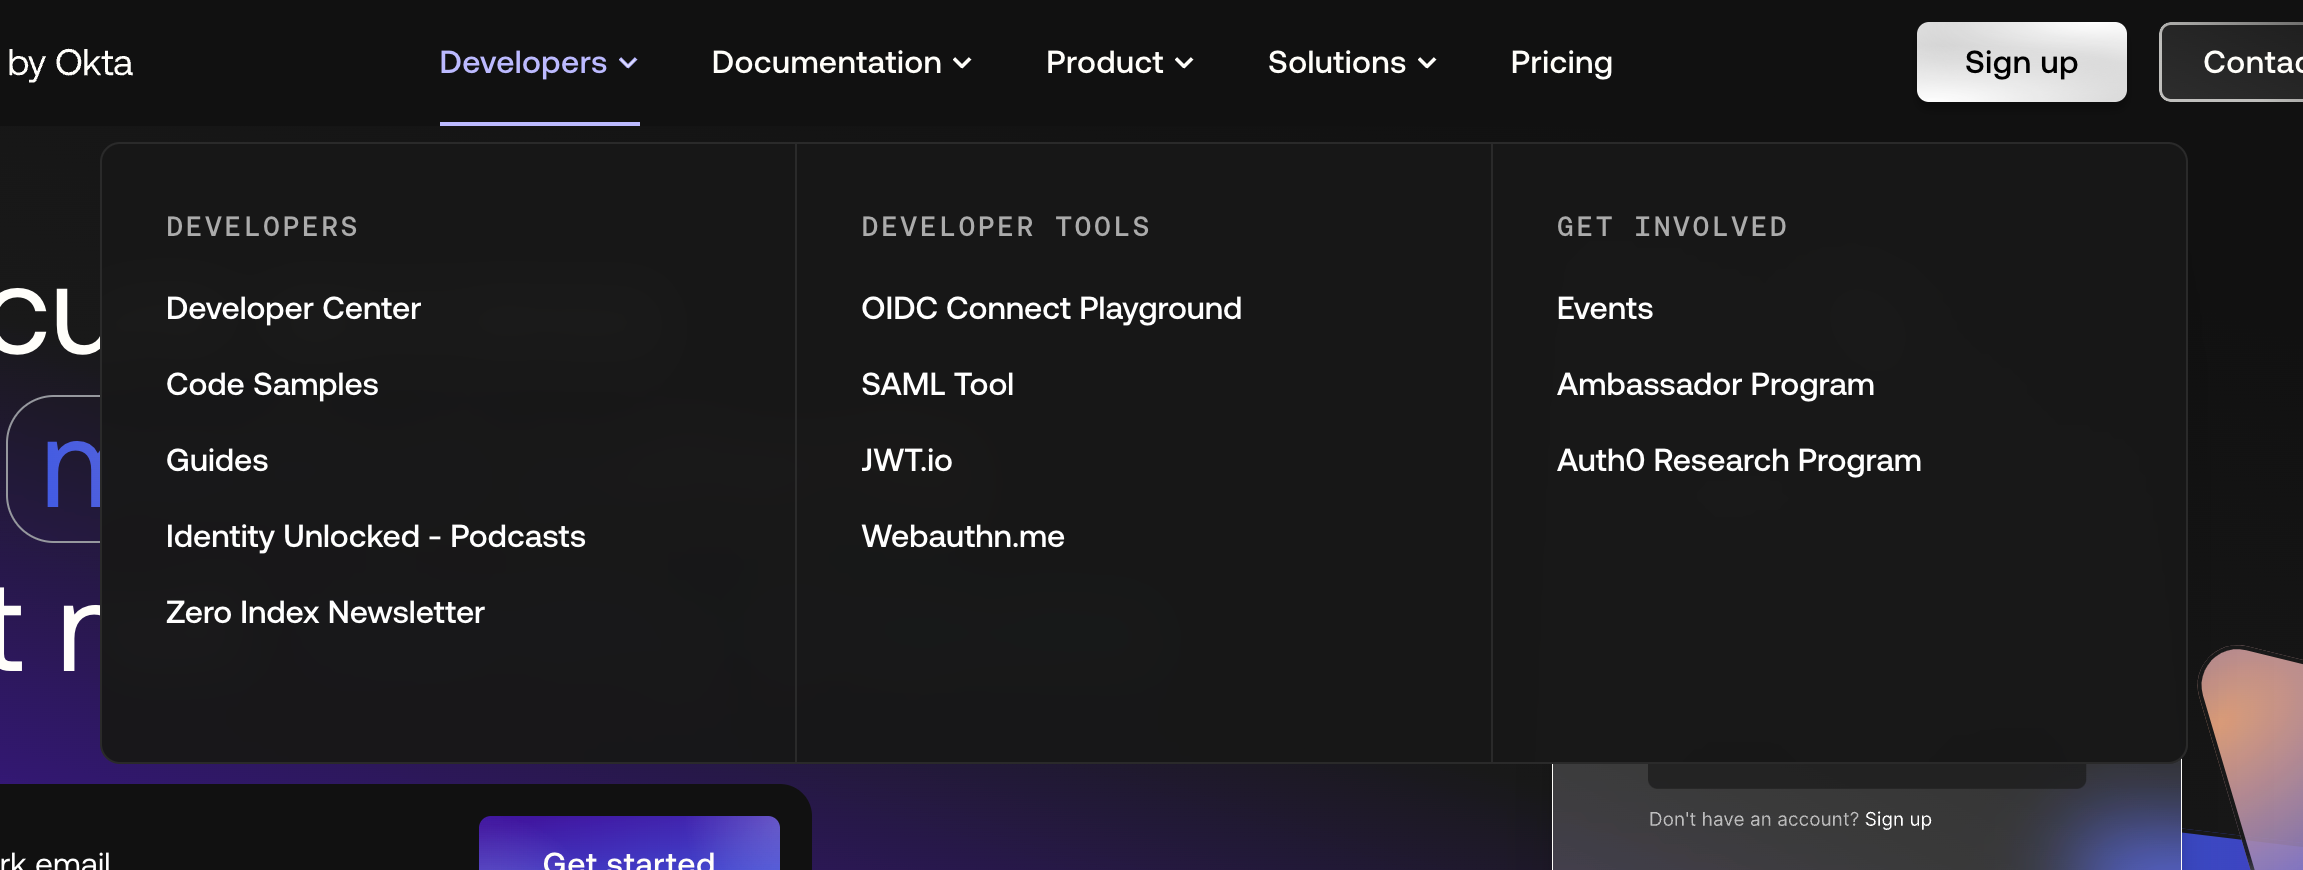Screen dimensions: 2303x870
Task: Open the SAML Tool
Action: [937, 384]
